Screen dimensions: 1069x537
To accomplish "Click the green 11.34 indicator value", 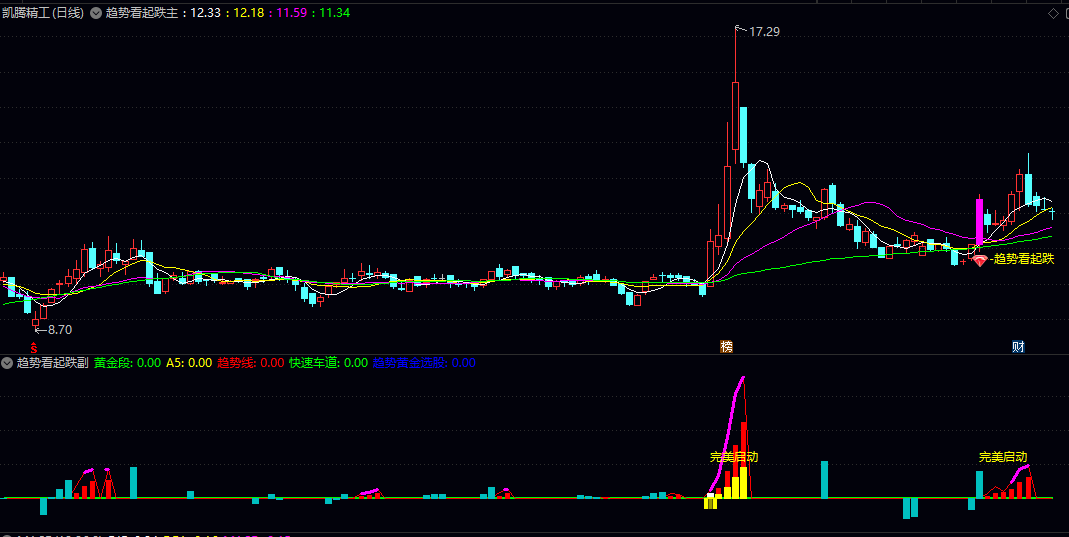I will [335, 13].
